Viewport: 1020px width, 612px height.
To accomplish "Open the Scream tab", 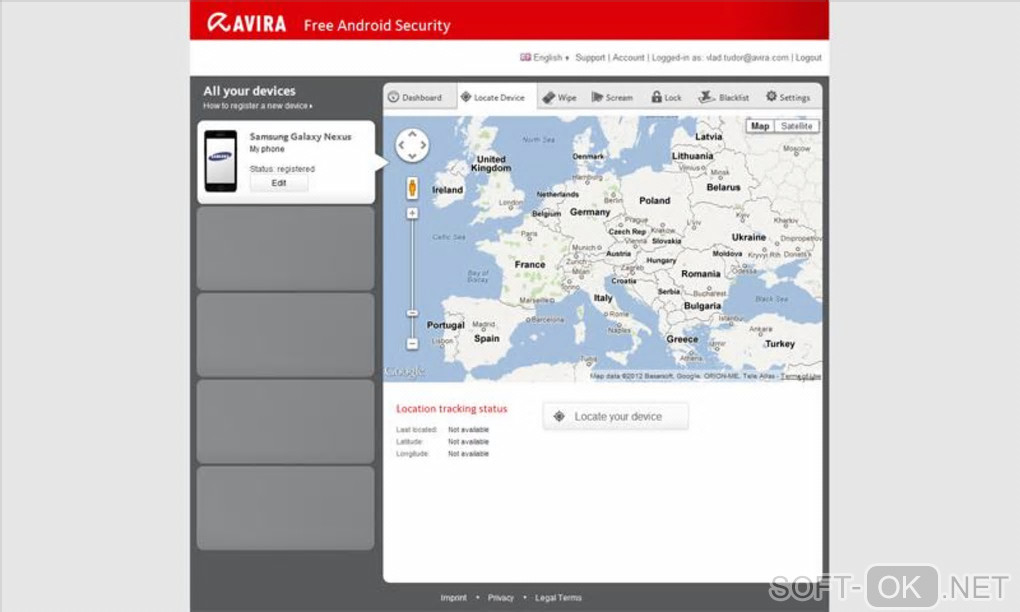I will [612, 98].
